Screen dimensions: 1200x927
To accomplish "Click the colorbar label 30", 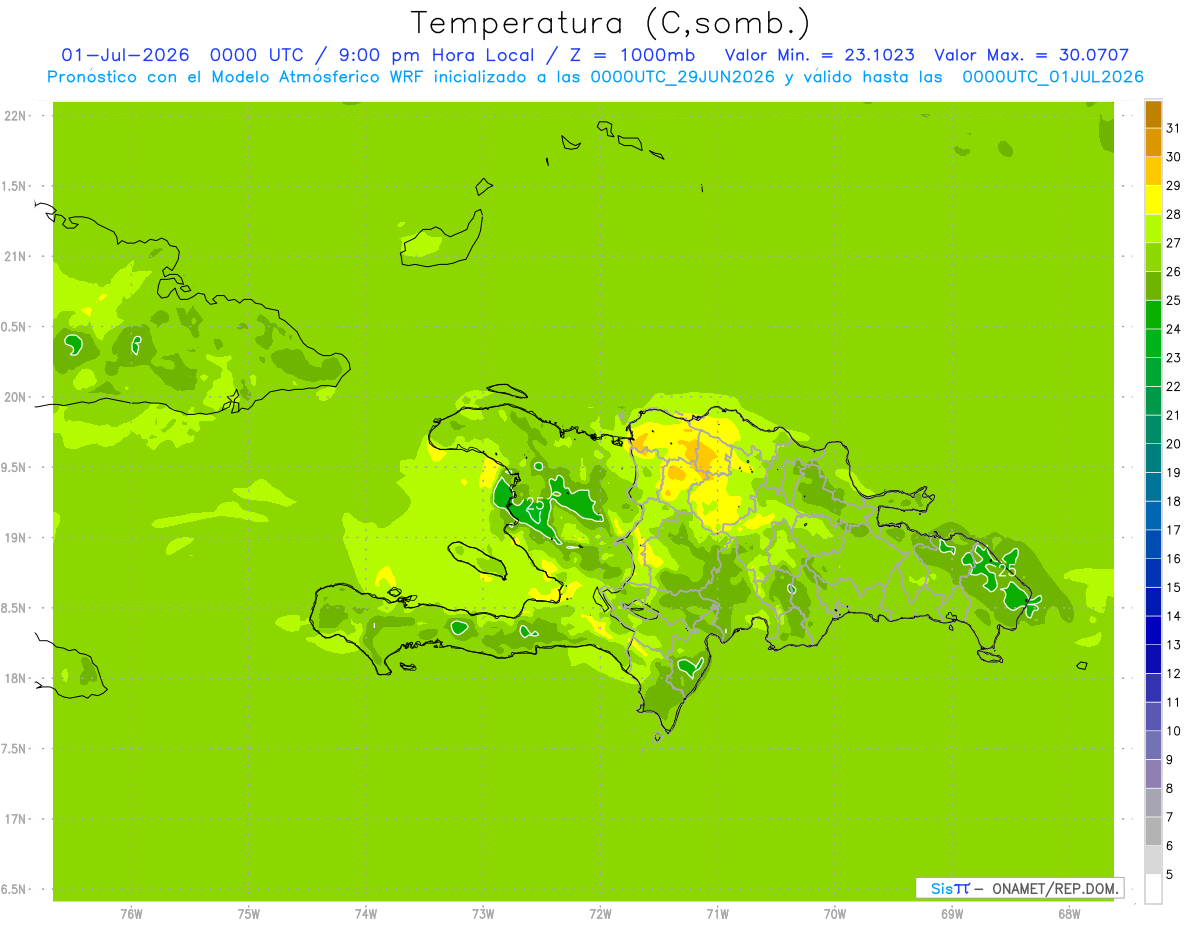I will pyautogui.click(x=1173, y=157).
